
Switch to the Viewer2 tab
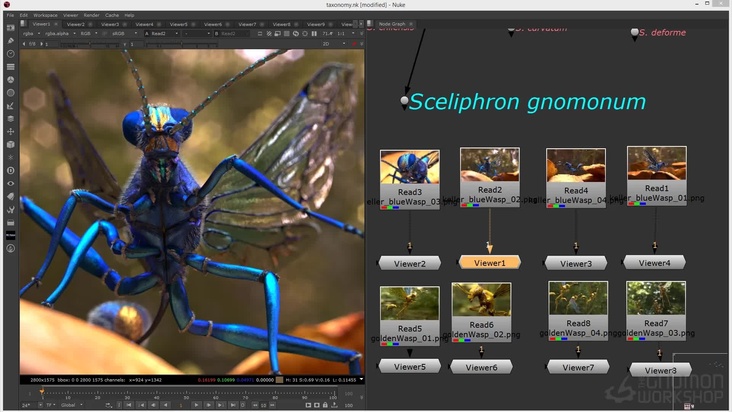point(76,24)
